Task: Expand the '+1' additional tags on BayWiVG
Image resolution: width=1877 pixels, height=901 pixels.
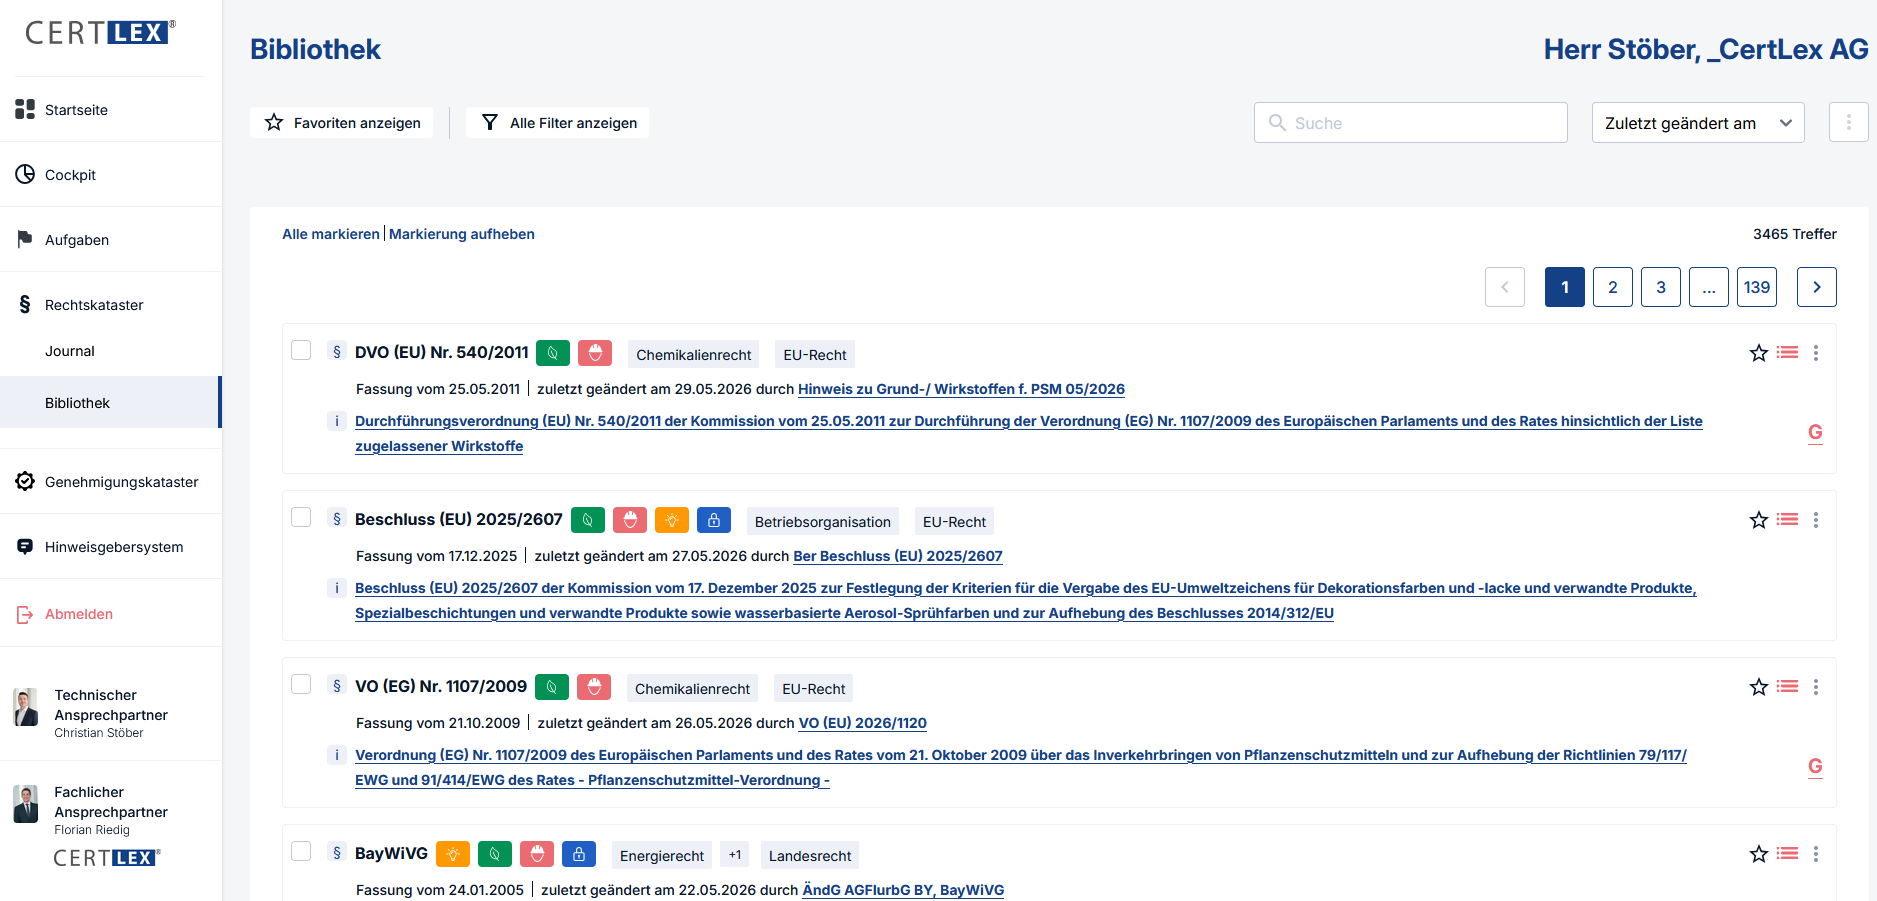Action: (735, 855)
